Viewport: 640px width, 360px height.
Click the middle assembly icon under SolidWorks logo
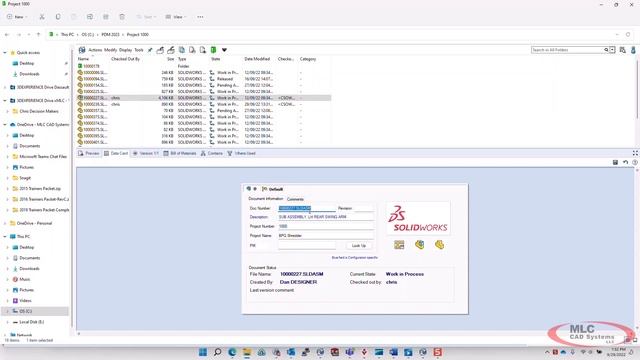coord(419,244)
